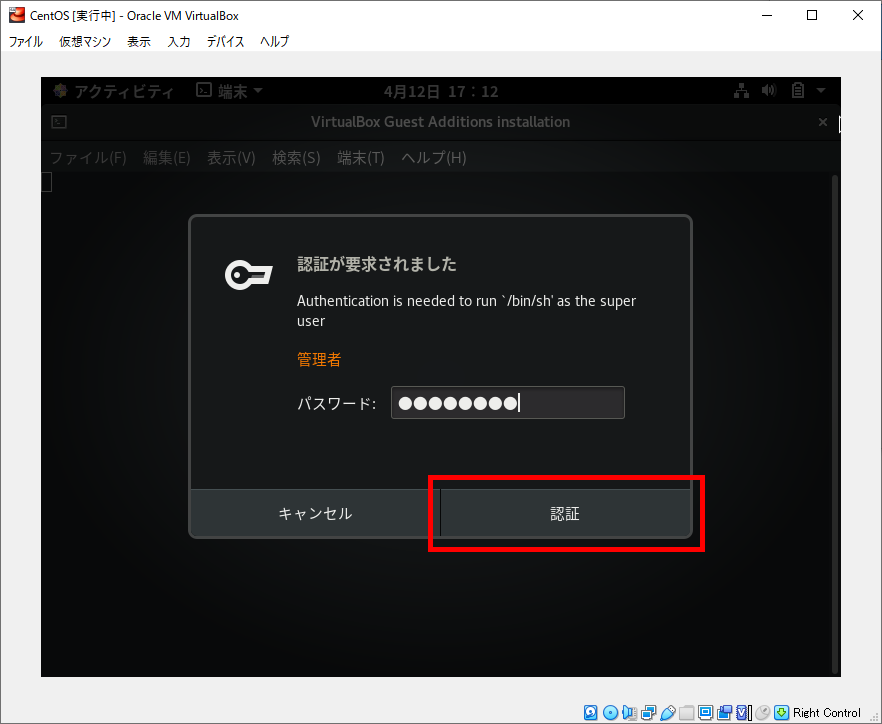Close the CentOS VirtualBox window
Screen dimensions: 882x724
coord(858,15)
